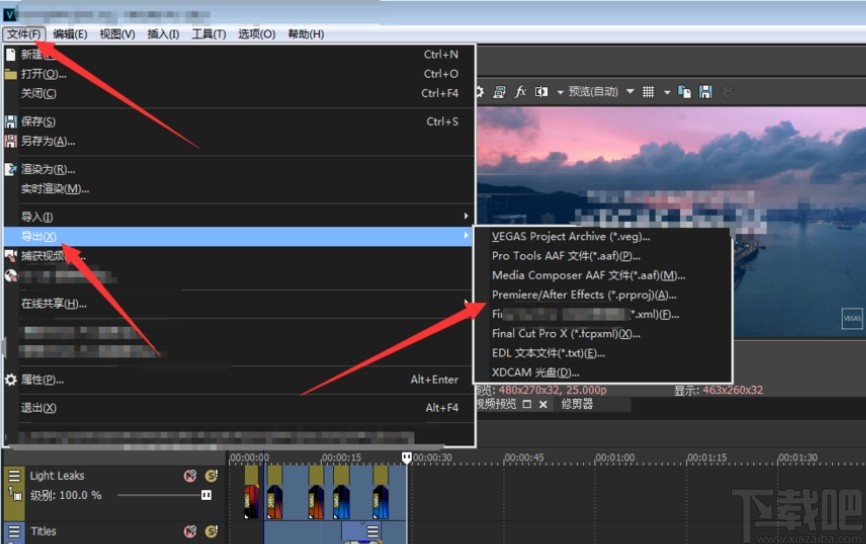Click the VEGAS app icon in title bar
This screenshot has height=544, width=866.
point(10,14)
